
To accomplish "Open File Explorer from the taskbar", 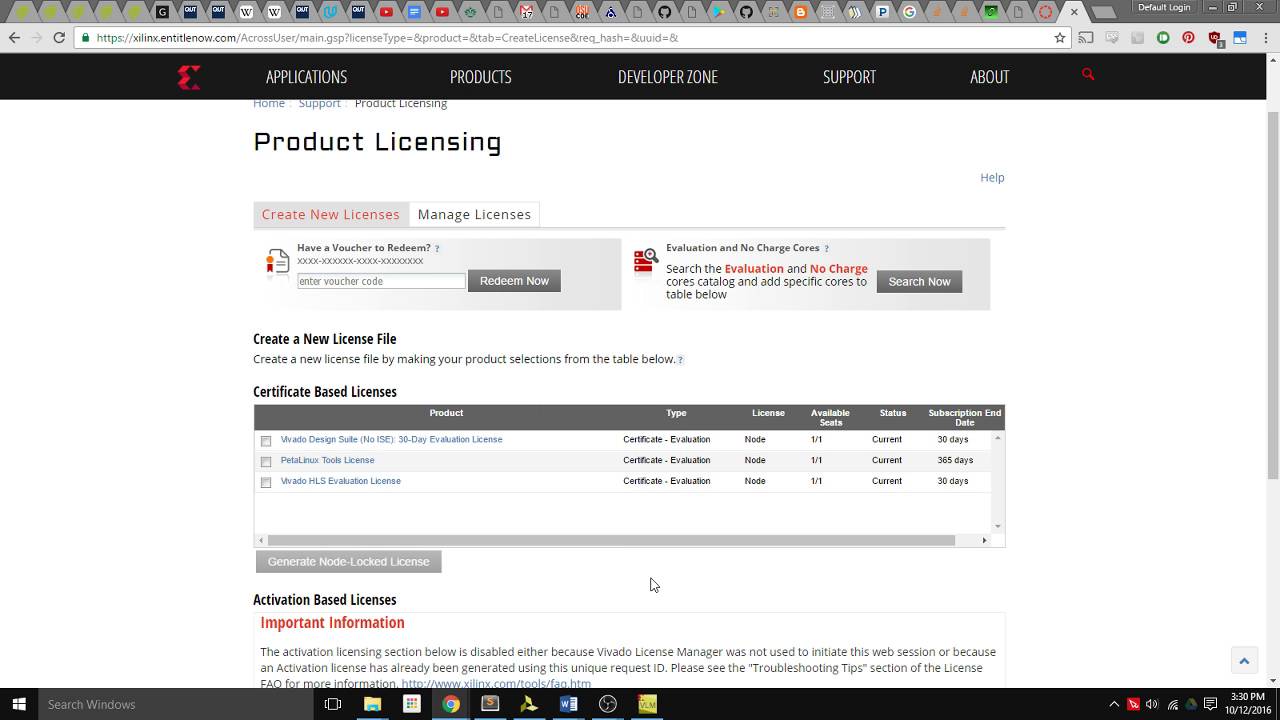I will coord(372,704).
